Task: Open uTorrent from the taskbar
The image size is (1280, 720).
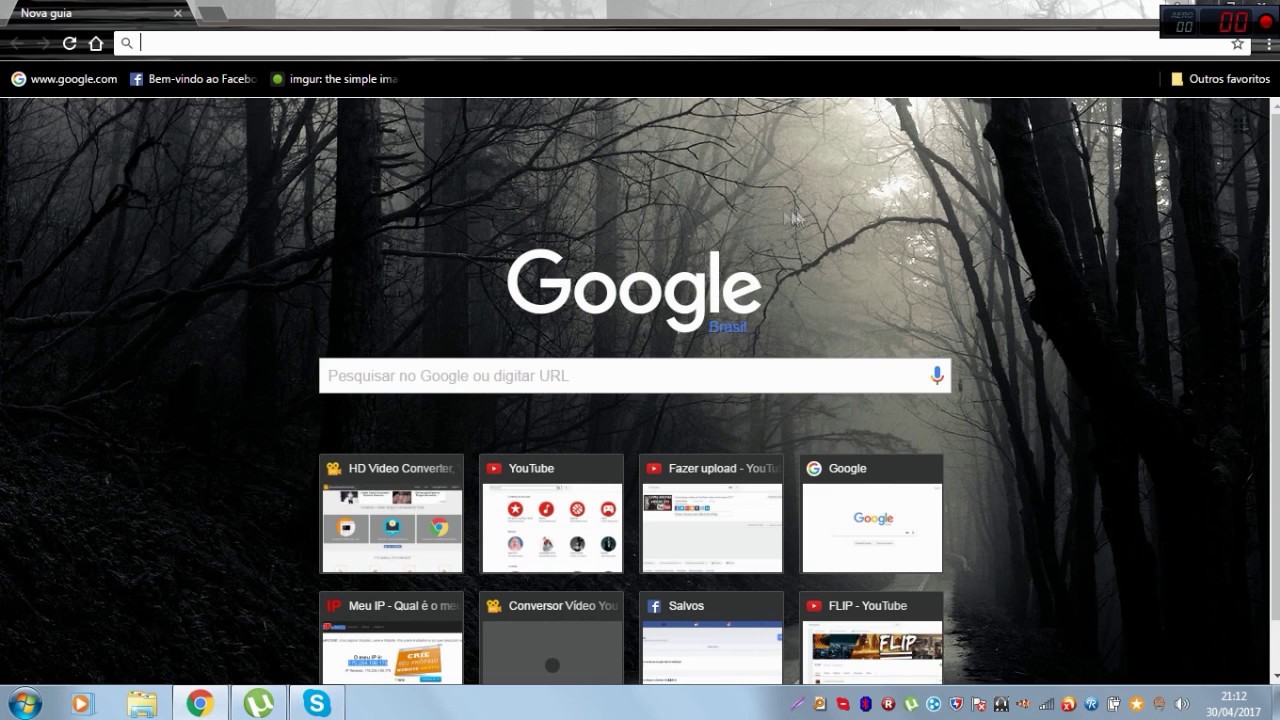Action: pos(258,704)
